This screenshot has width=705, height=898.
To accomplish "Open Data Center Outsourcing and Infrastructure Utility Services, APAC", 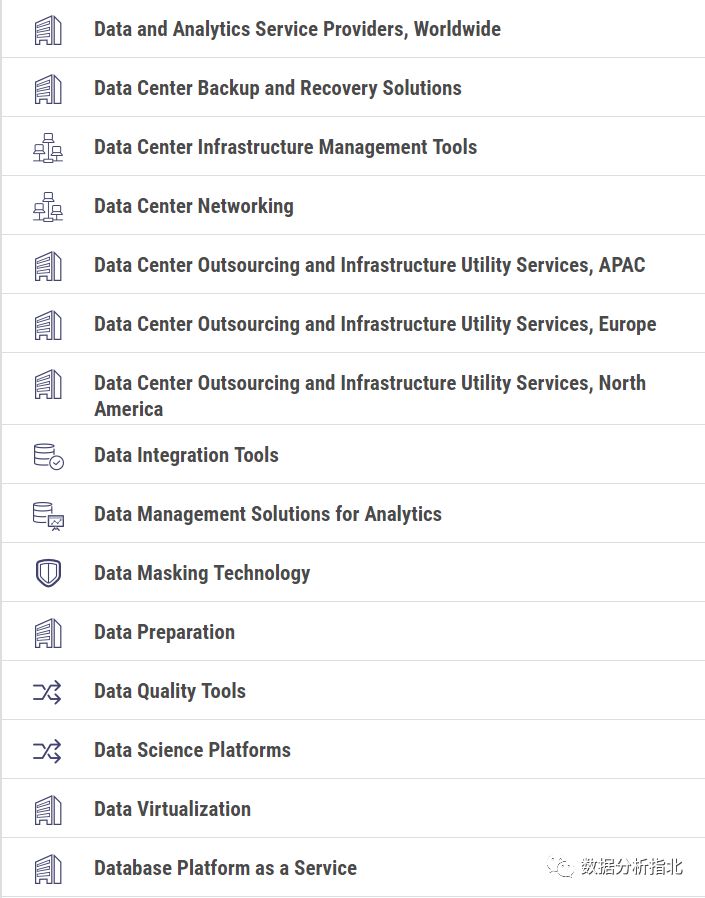I will pos(369,265).
